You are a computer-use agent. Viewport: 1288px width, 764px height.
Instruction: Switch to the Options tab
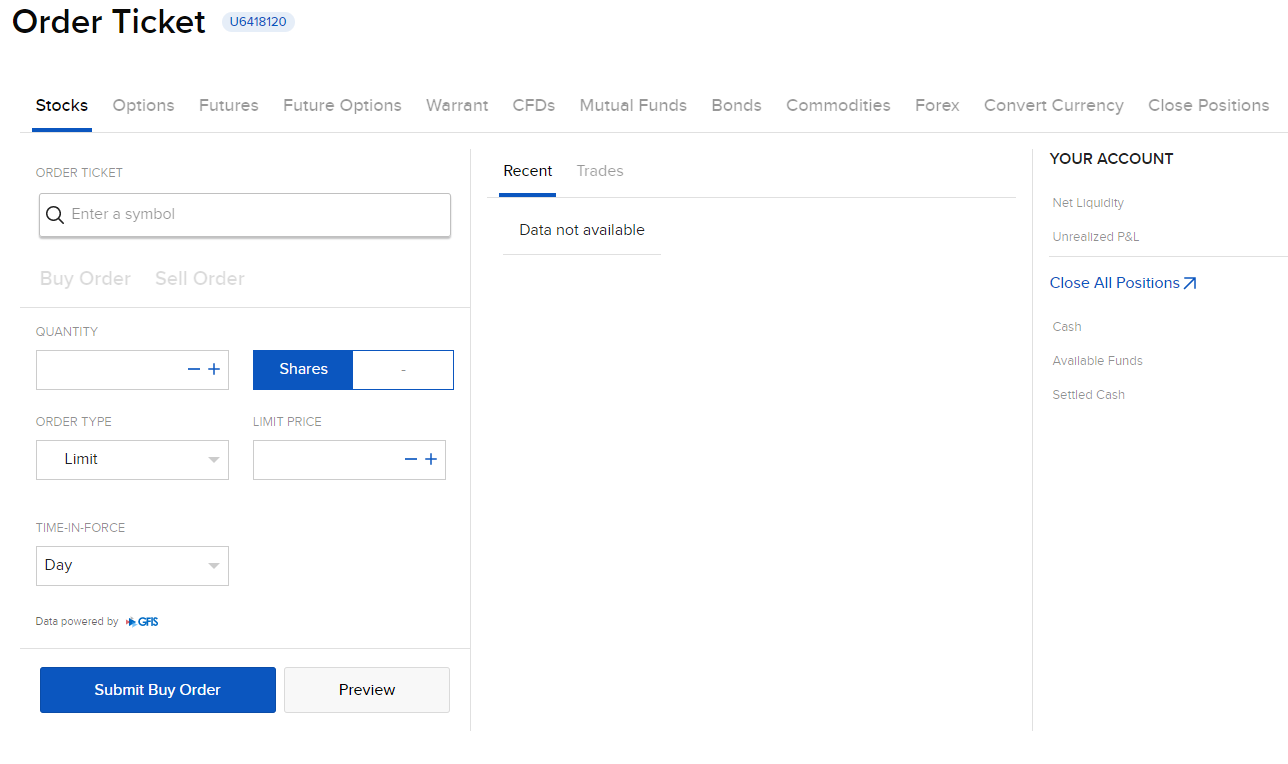(x=143, y=105)
